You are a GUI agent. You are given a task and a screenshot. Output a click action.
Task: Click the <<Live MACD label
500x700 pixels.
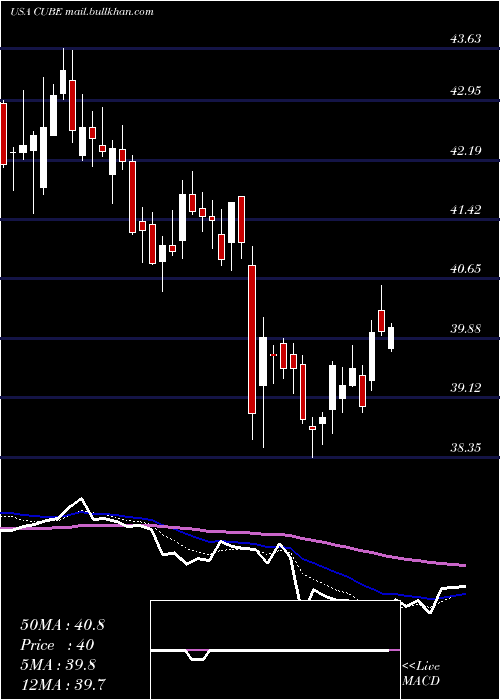click(421, 673)
